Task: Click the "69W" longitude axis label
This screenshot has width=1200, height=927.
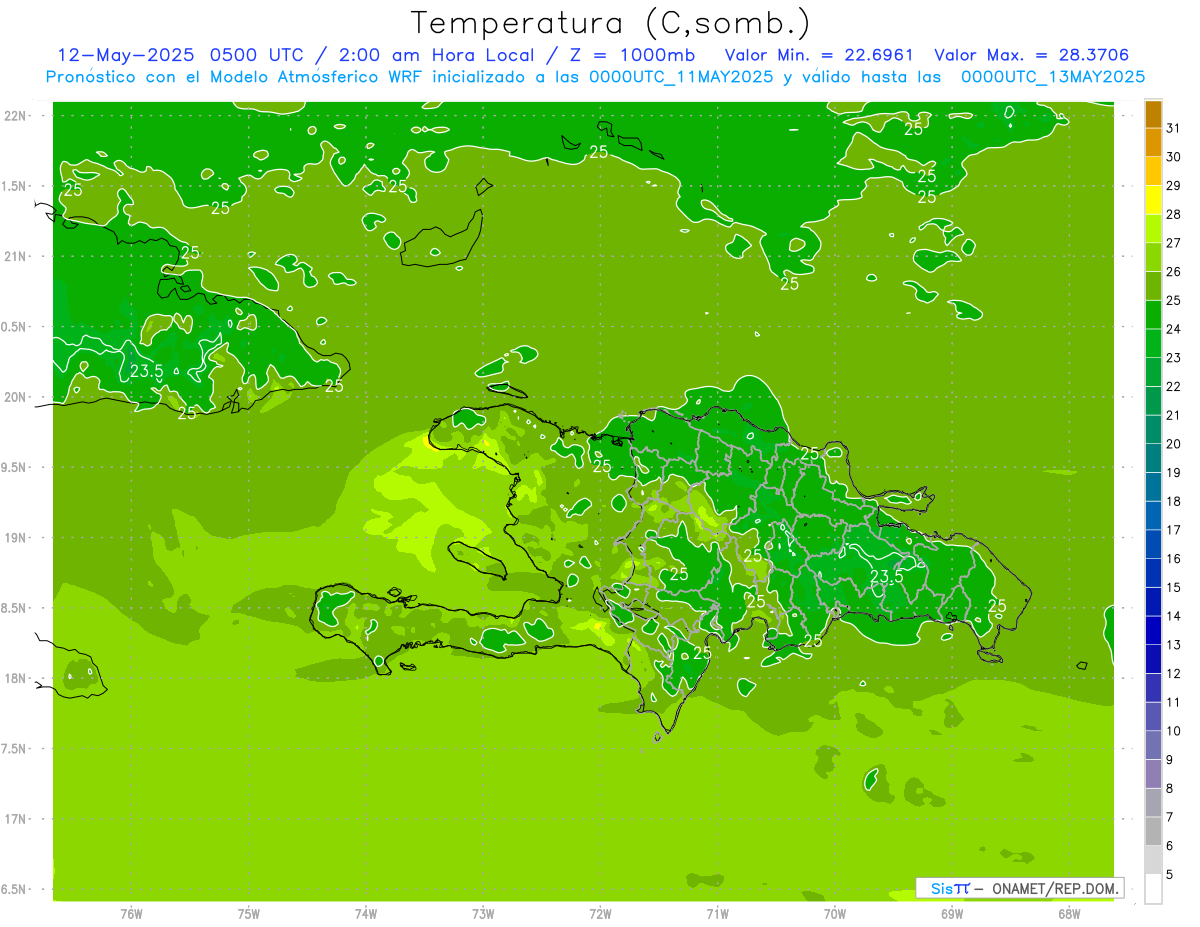Action: 952,914
